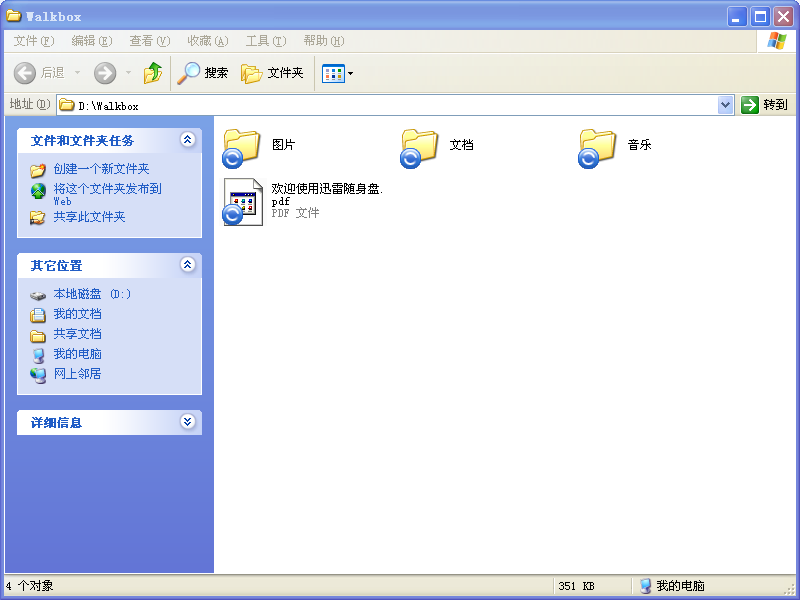
Task: Click the 转到 go button
Action: click(x=765, y=105)
